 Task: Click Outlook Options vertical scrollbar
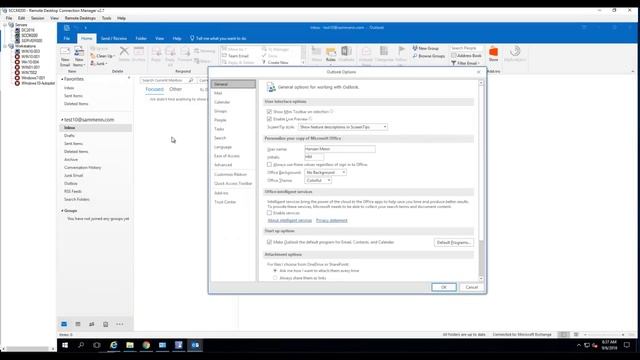coord(481,181)
